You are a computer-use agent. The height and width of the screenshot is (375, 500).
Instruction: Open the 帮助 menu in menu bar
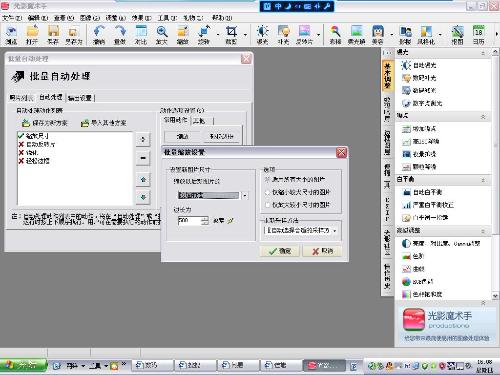pyautogui.click(x=221, y=18)
